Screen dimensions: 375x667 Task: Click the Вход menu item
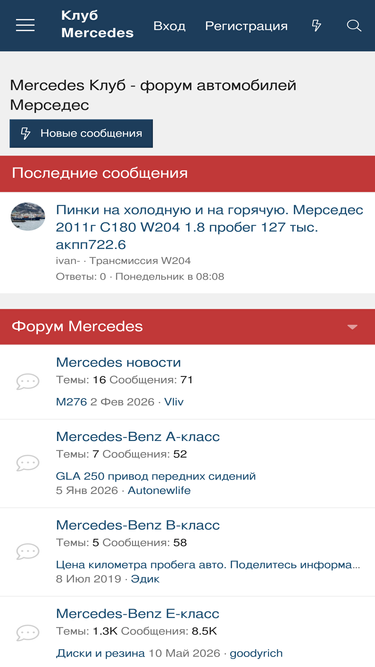click(169, 26)
